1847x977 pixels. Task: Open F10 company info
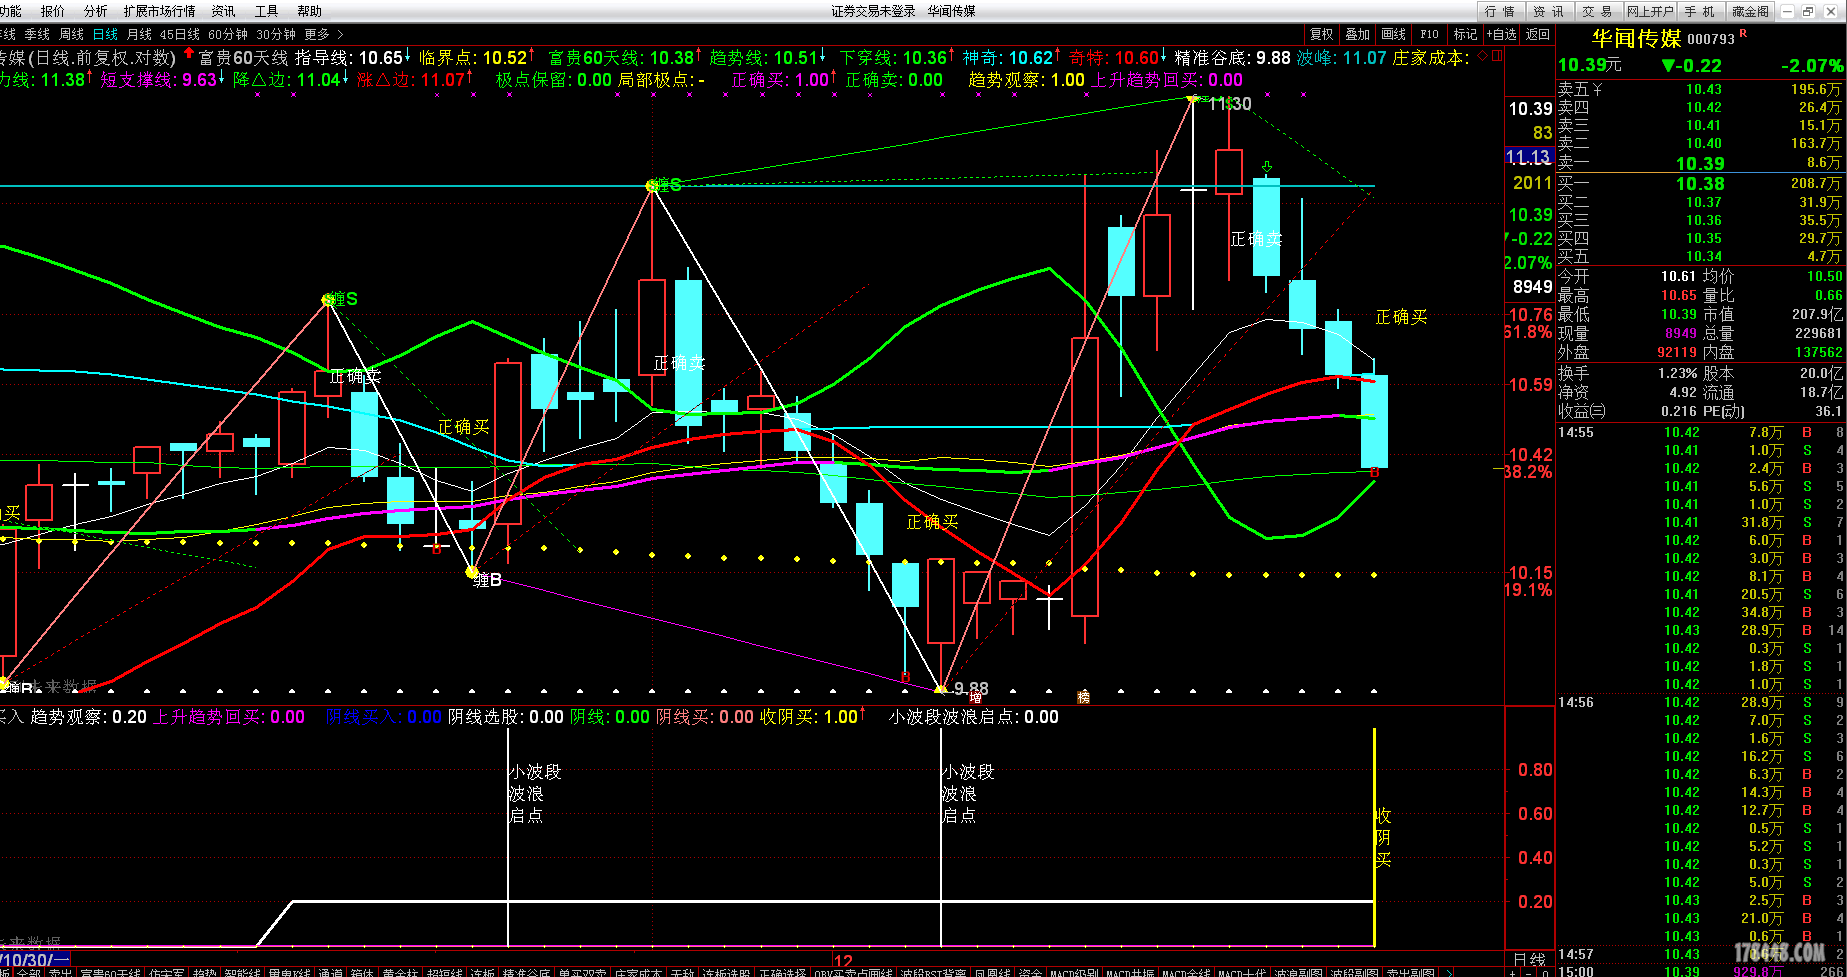pos(1430,34)
